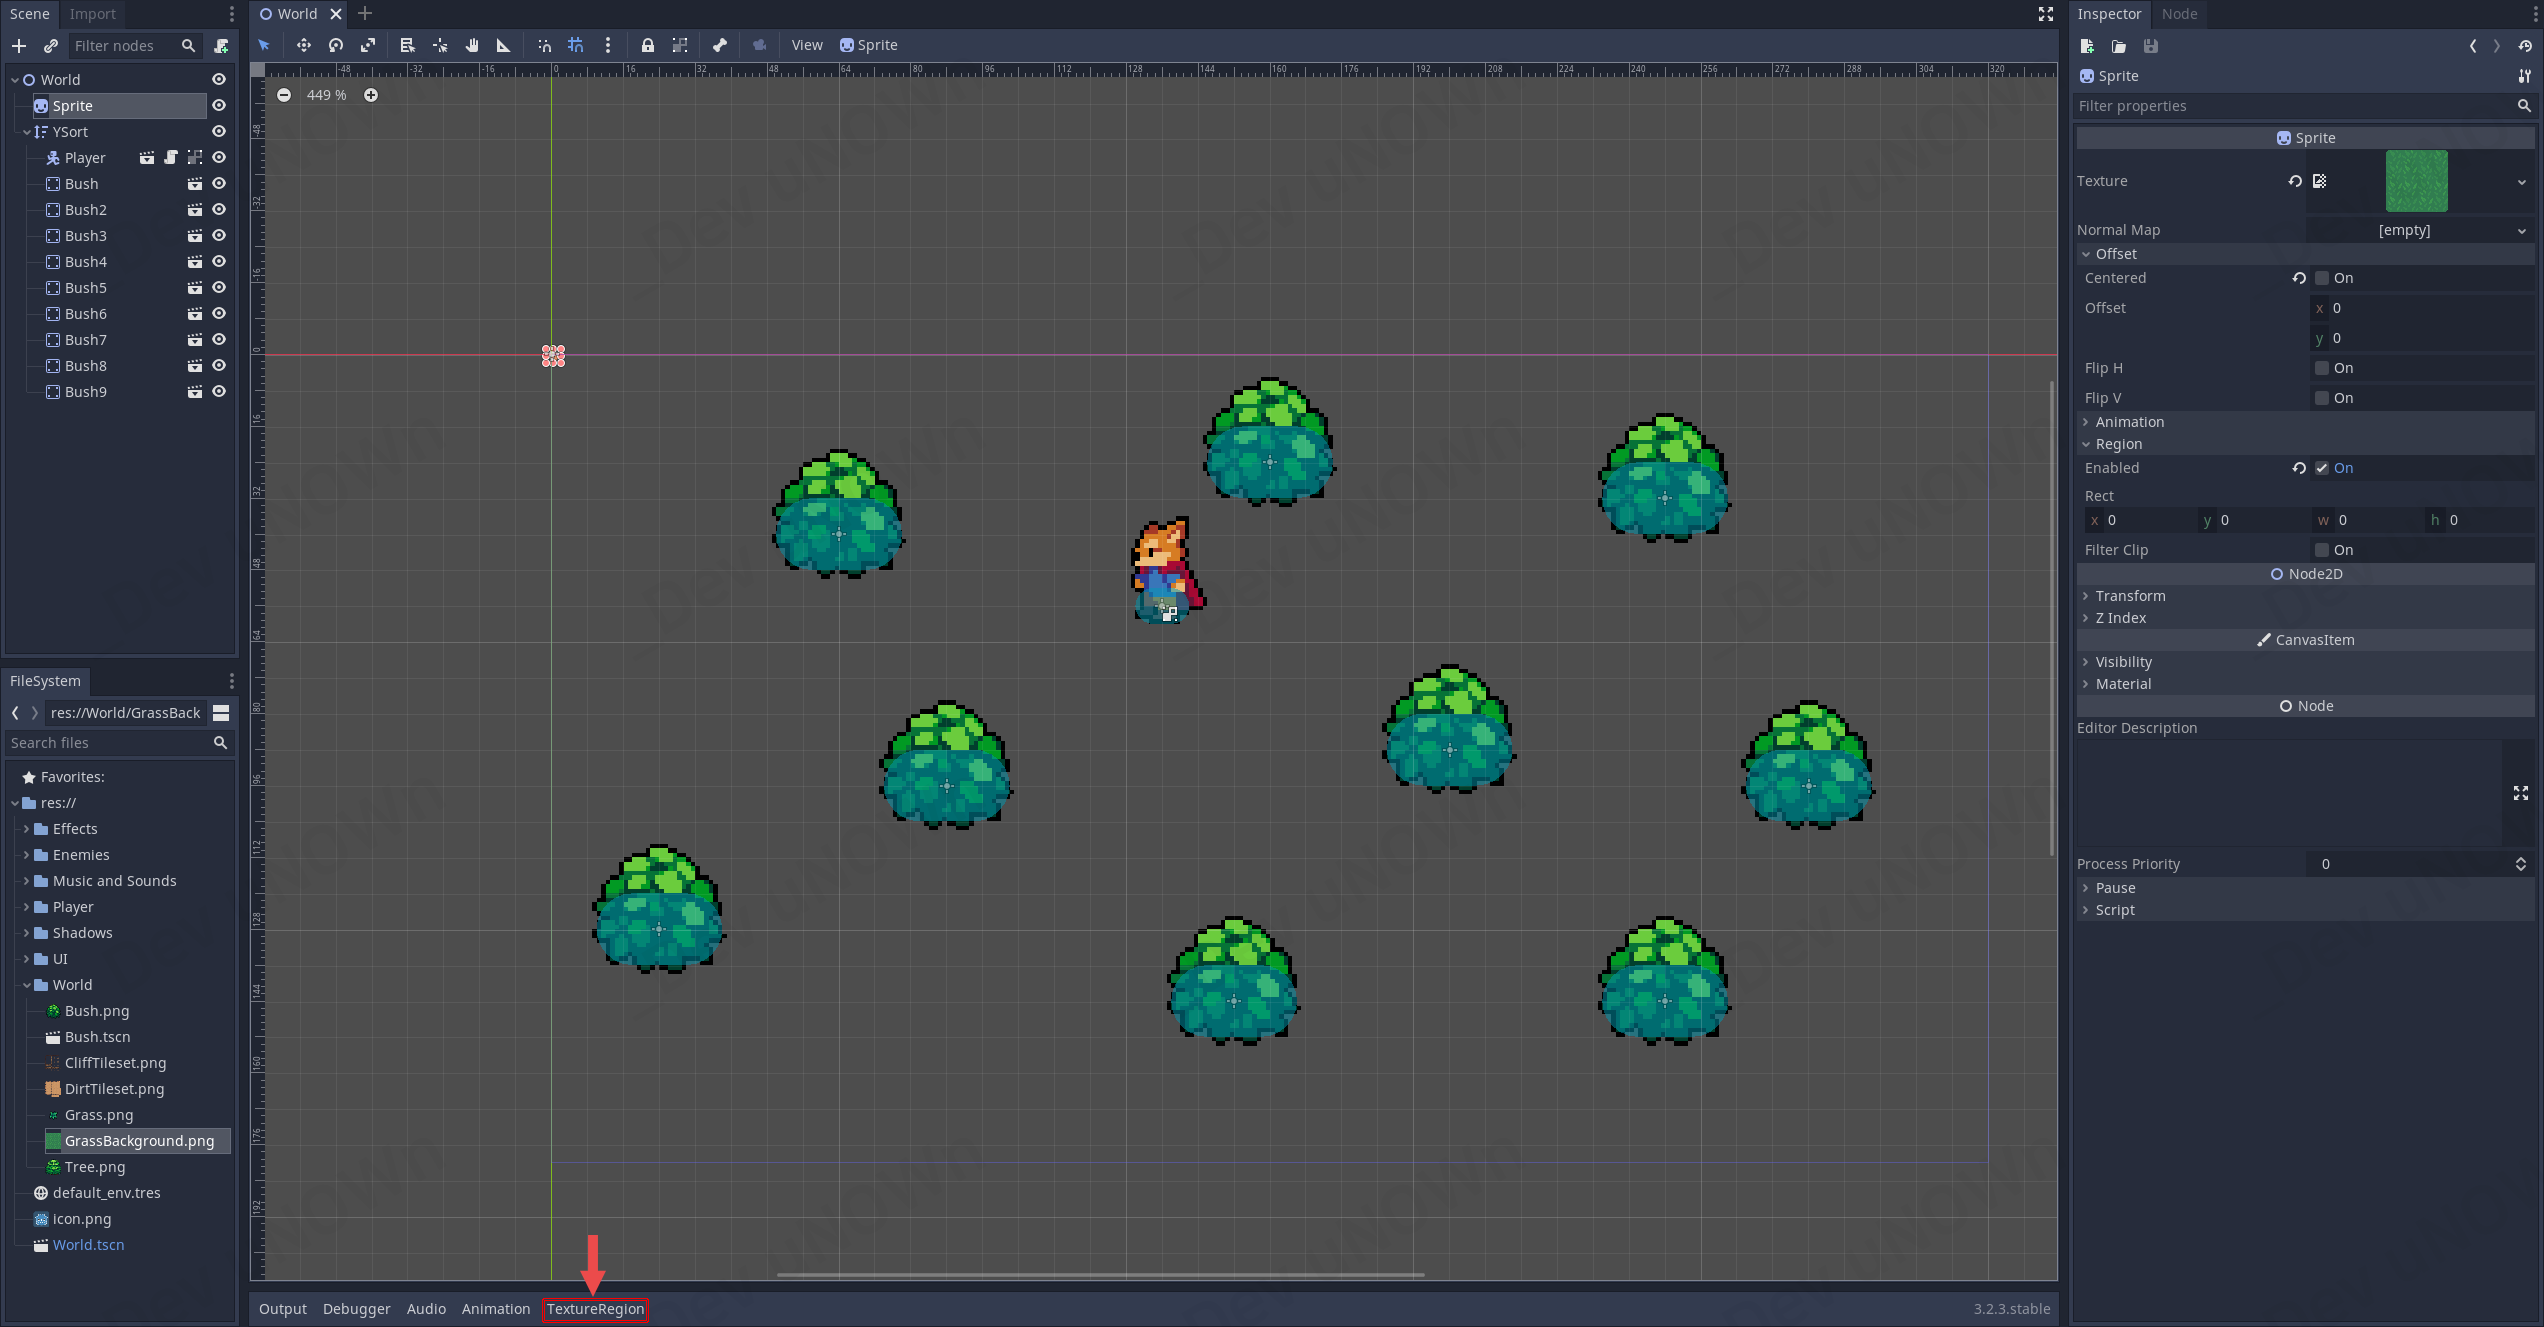
Task: Select the Move mode tool
Action: tap(304, 45)
